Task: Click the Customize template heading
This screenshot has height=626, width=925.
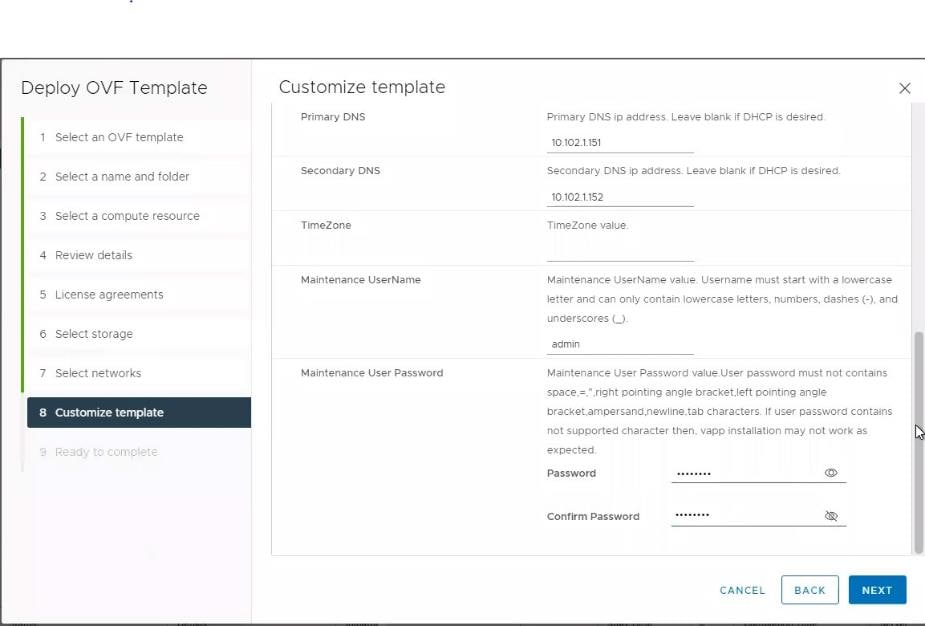Action: coord(362,87)
